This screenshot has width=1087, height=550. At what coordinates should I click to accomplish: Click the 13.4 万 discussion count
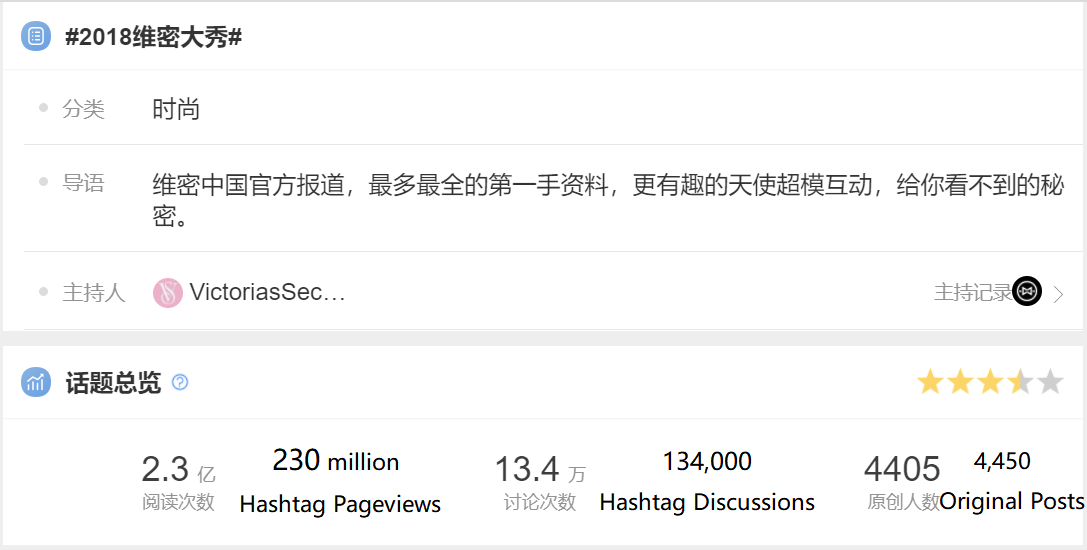tap(540, 470)
